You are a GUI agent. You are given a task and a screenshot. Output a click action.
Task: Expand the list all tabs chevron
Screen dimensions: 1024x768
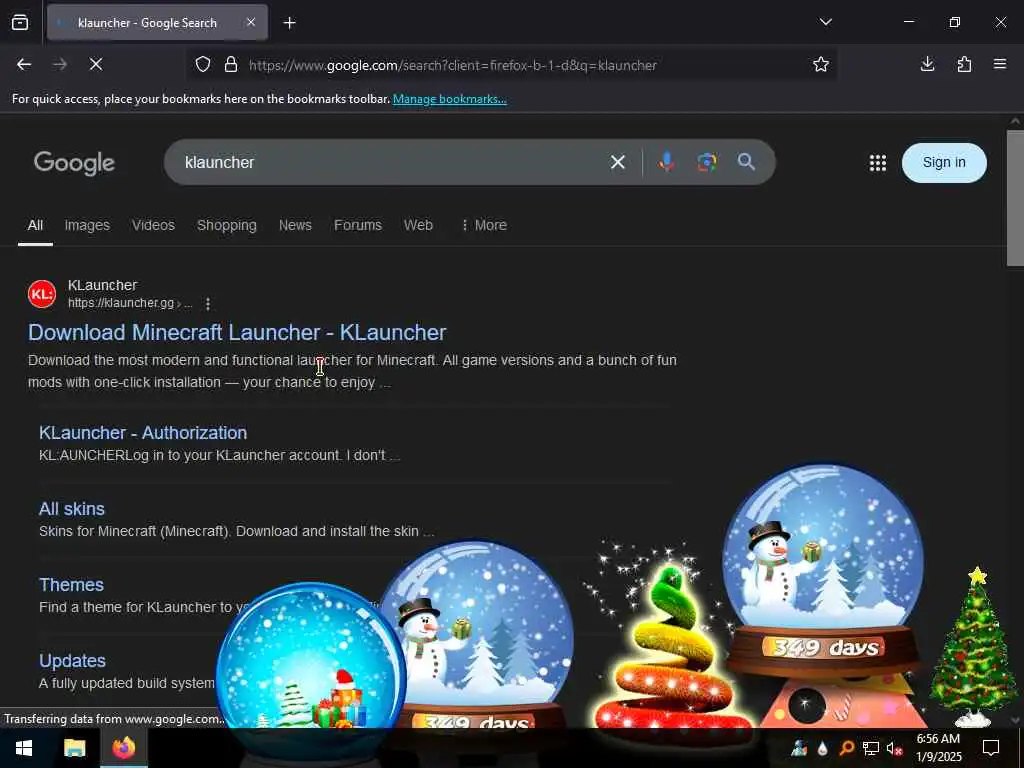click(825, 22)
